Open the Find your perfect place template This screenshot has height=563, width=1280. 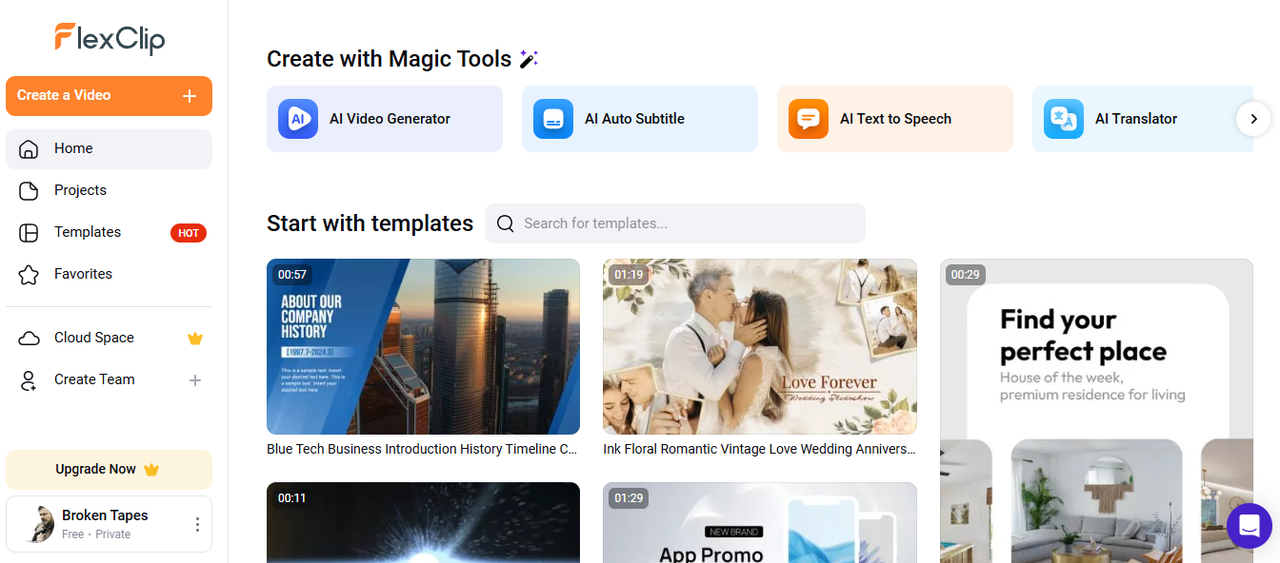[x=1096, y=411]
